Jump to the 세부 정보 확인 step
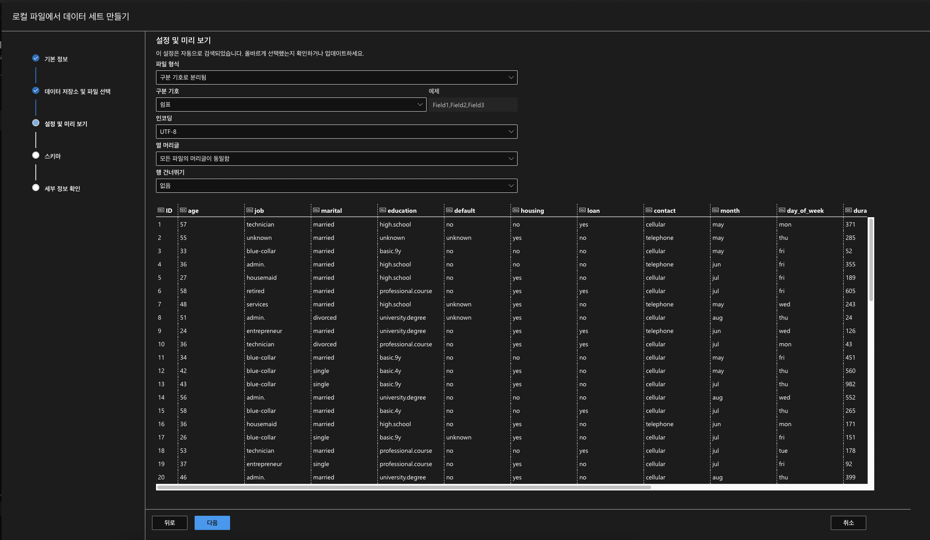The height and width of the screenshot is (540, 930). click(62, 188)
